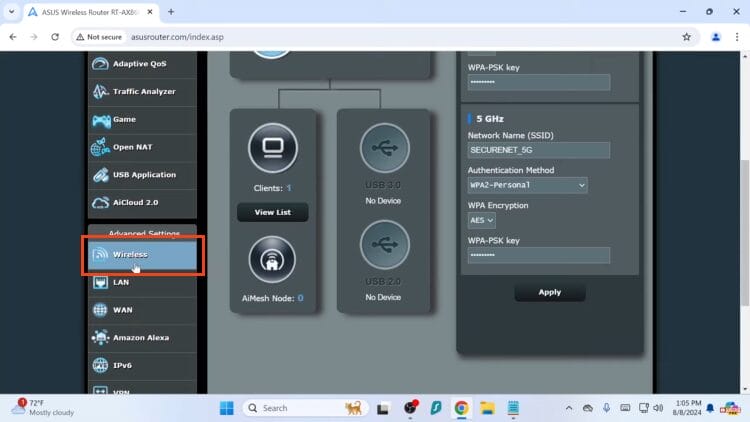
Task: Open the WPA Encryption AES dropdown
Action: click(482, 221)
